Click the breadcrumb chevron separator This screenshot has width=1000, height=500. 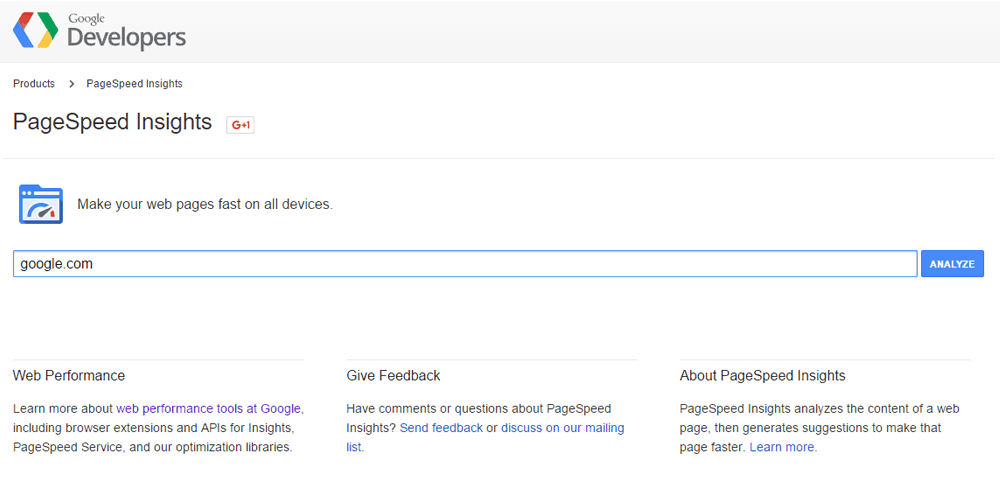click(72, 84)
